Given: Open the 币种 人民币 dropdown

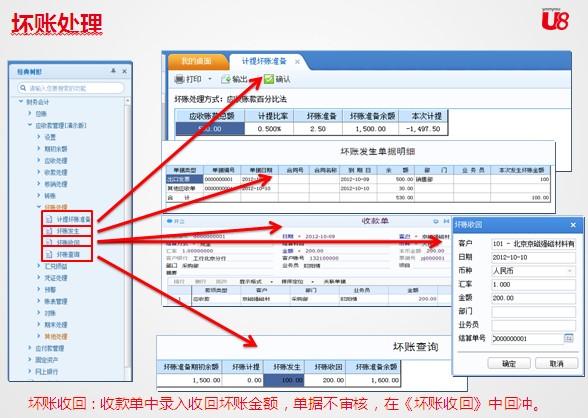Looking at the screenshot, I should tap(533, 271).
